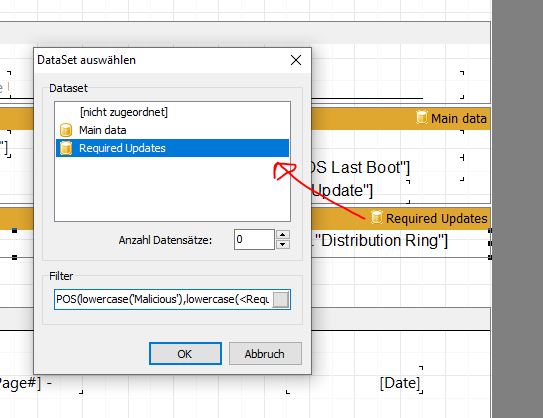
Task: Decrease the Anzahl Datensätze value
Action: pos(283,244)
